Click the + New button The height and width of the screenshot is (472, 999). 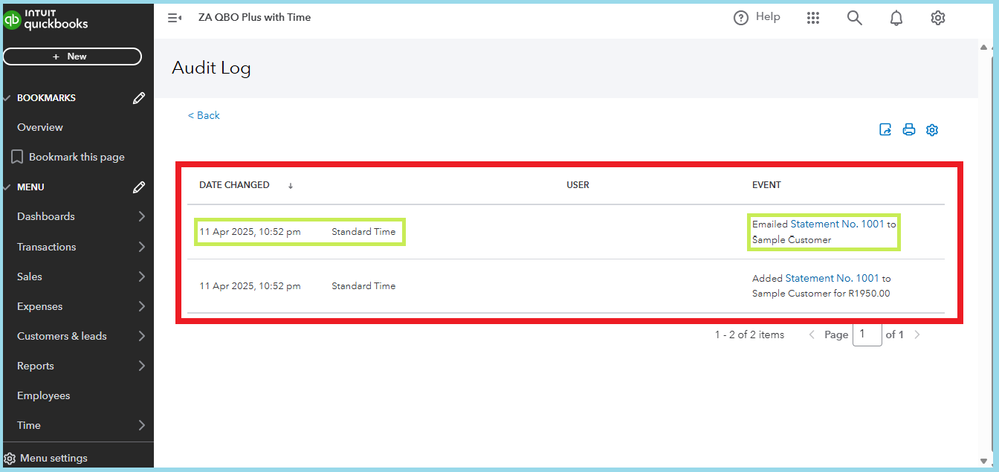click(x=72, y=56)
